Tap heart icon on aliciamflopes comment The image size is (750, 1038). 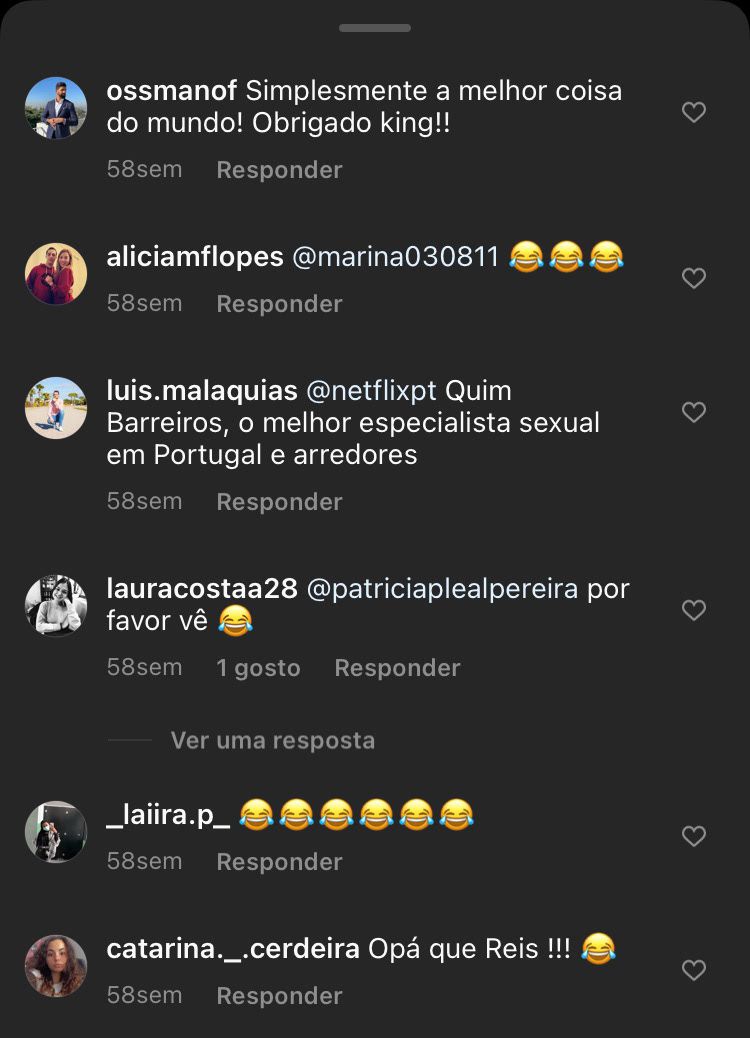(694, 278)
